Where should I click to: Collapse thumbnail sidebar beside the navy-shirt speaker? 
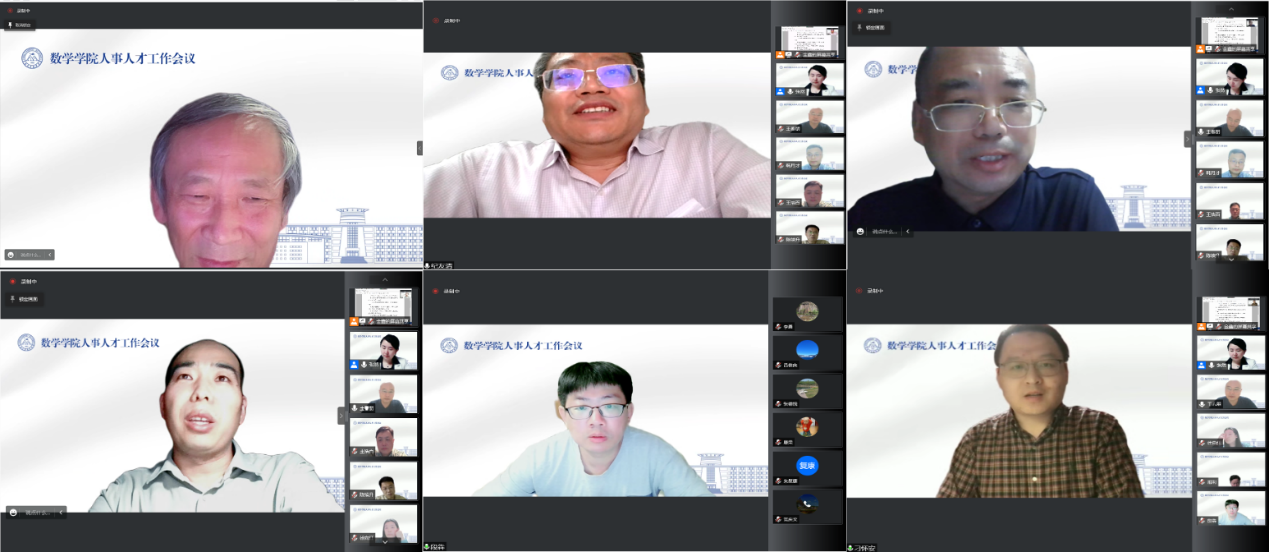(1188, 139)
